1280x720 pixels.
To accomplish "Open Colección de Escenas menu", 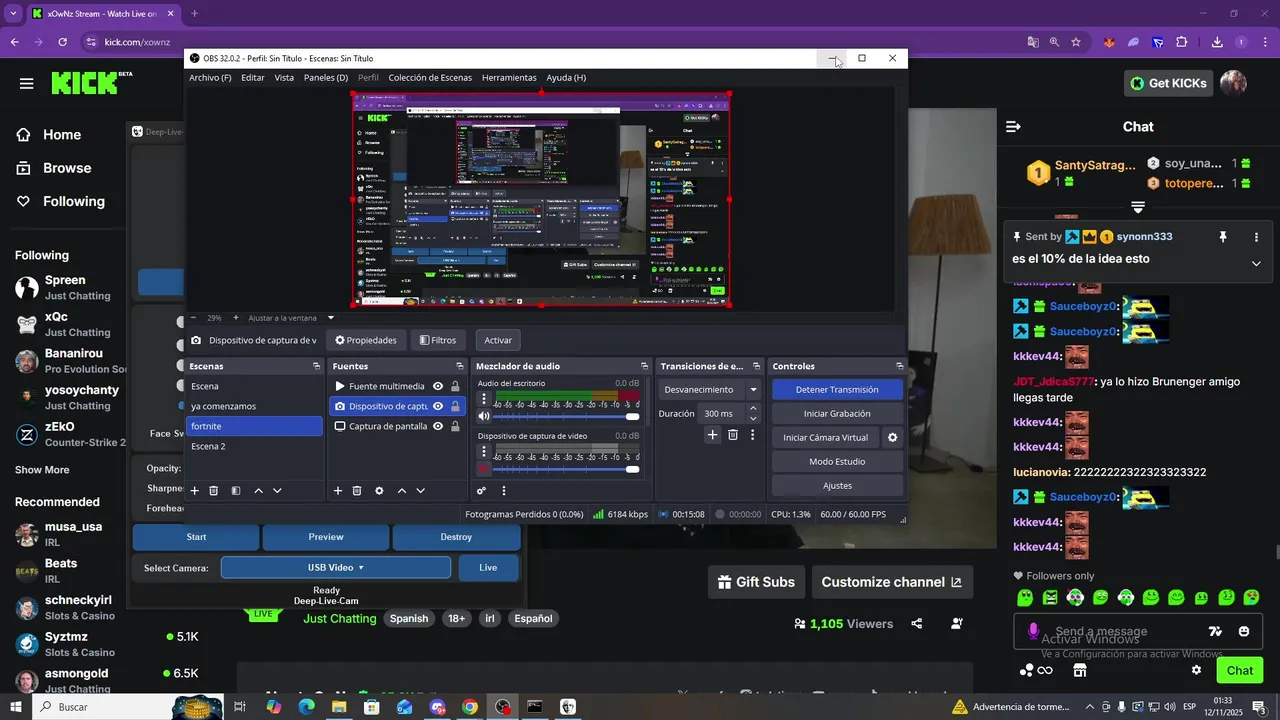I will point(430,77).
